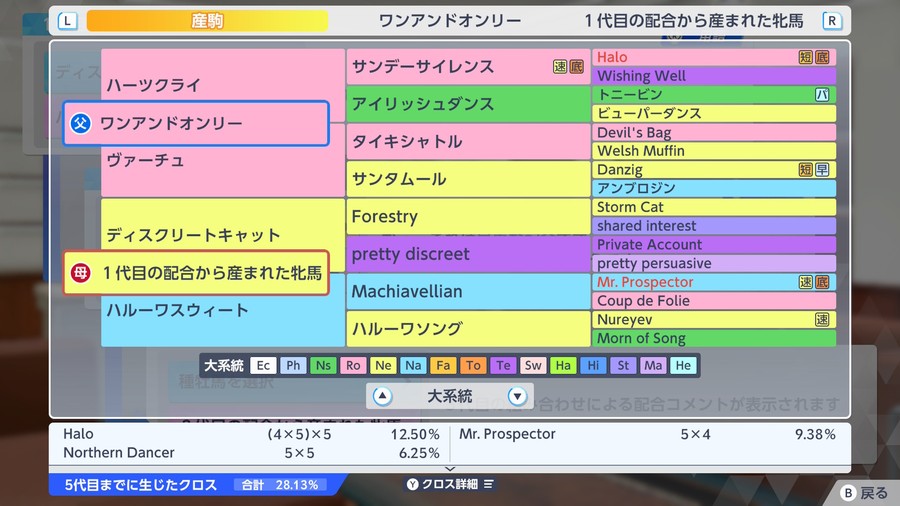900x506 pixels.
Task: Select the 産駒 tab
Action: coord(207,21)
